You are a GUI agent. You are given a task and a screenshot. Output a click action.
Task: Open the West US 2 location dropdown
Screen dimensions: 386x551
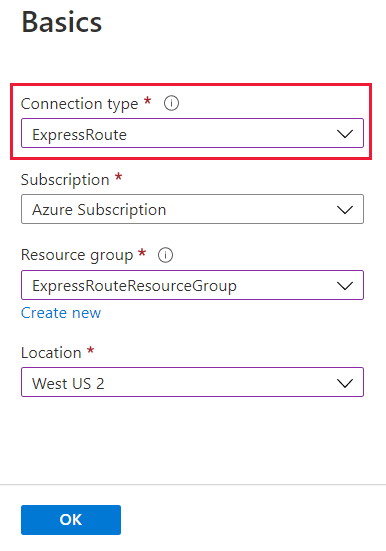click(x=192, y=382)
